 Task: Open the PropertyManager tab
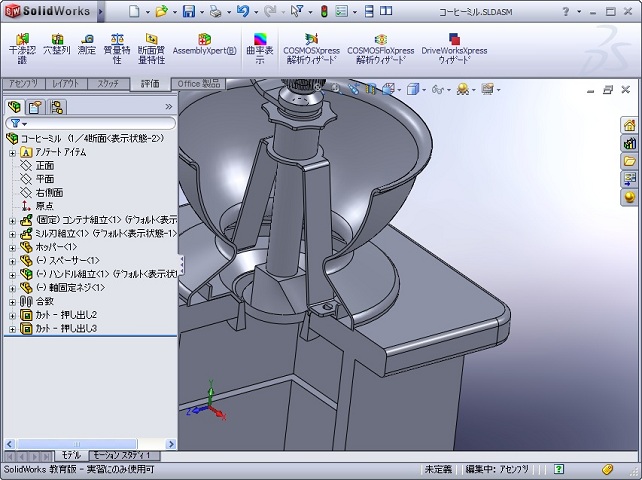click(x=35, y=107)
